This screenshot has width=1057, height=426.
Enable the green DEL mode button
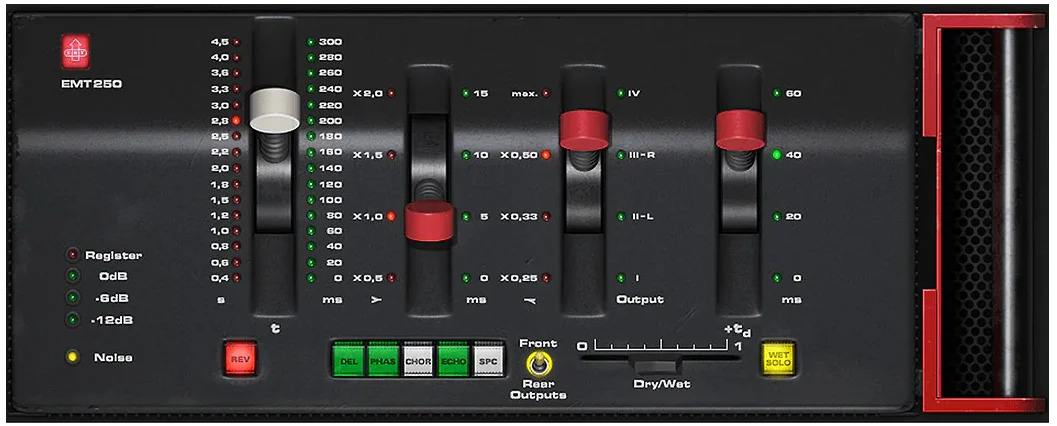[x=349, y=360]
